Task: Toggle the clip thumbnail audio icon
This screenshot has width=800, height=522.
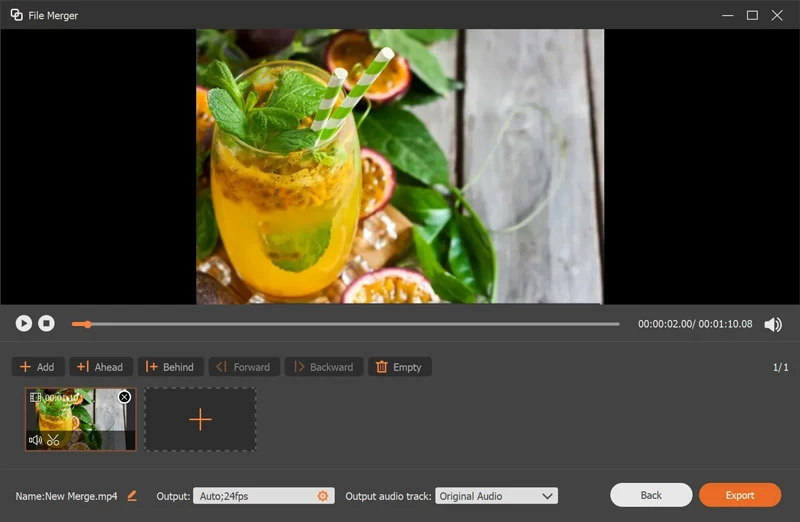Action: pyautogui.click(x=35, y=440)
